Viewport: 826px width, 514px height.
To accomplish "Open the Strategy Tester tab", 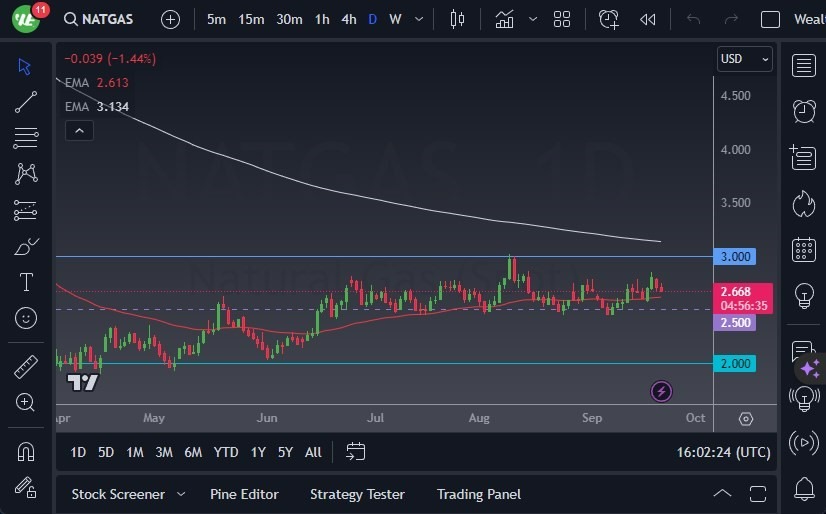I will [357, 494].
